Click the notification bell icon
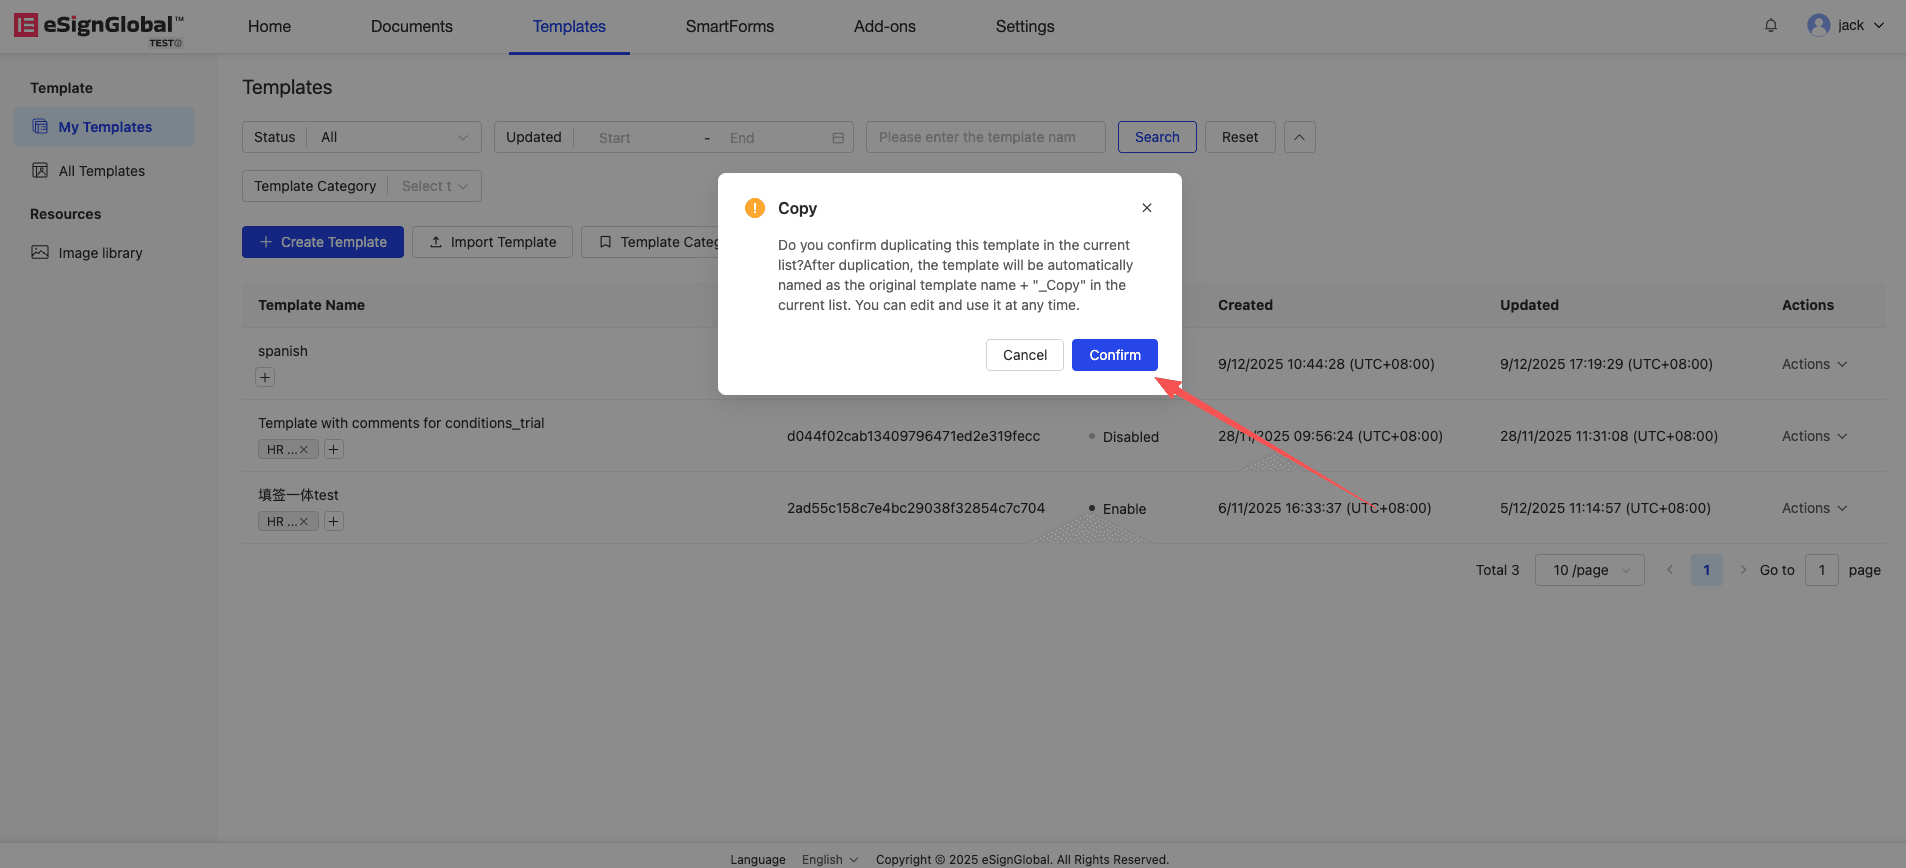 (x=1771, y=26)
